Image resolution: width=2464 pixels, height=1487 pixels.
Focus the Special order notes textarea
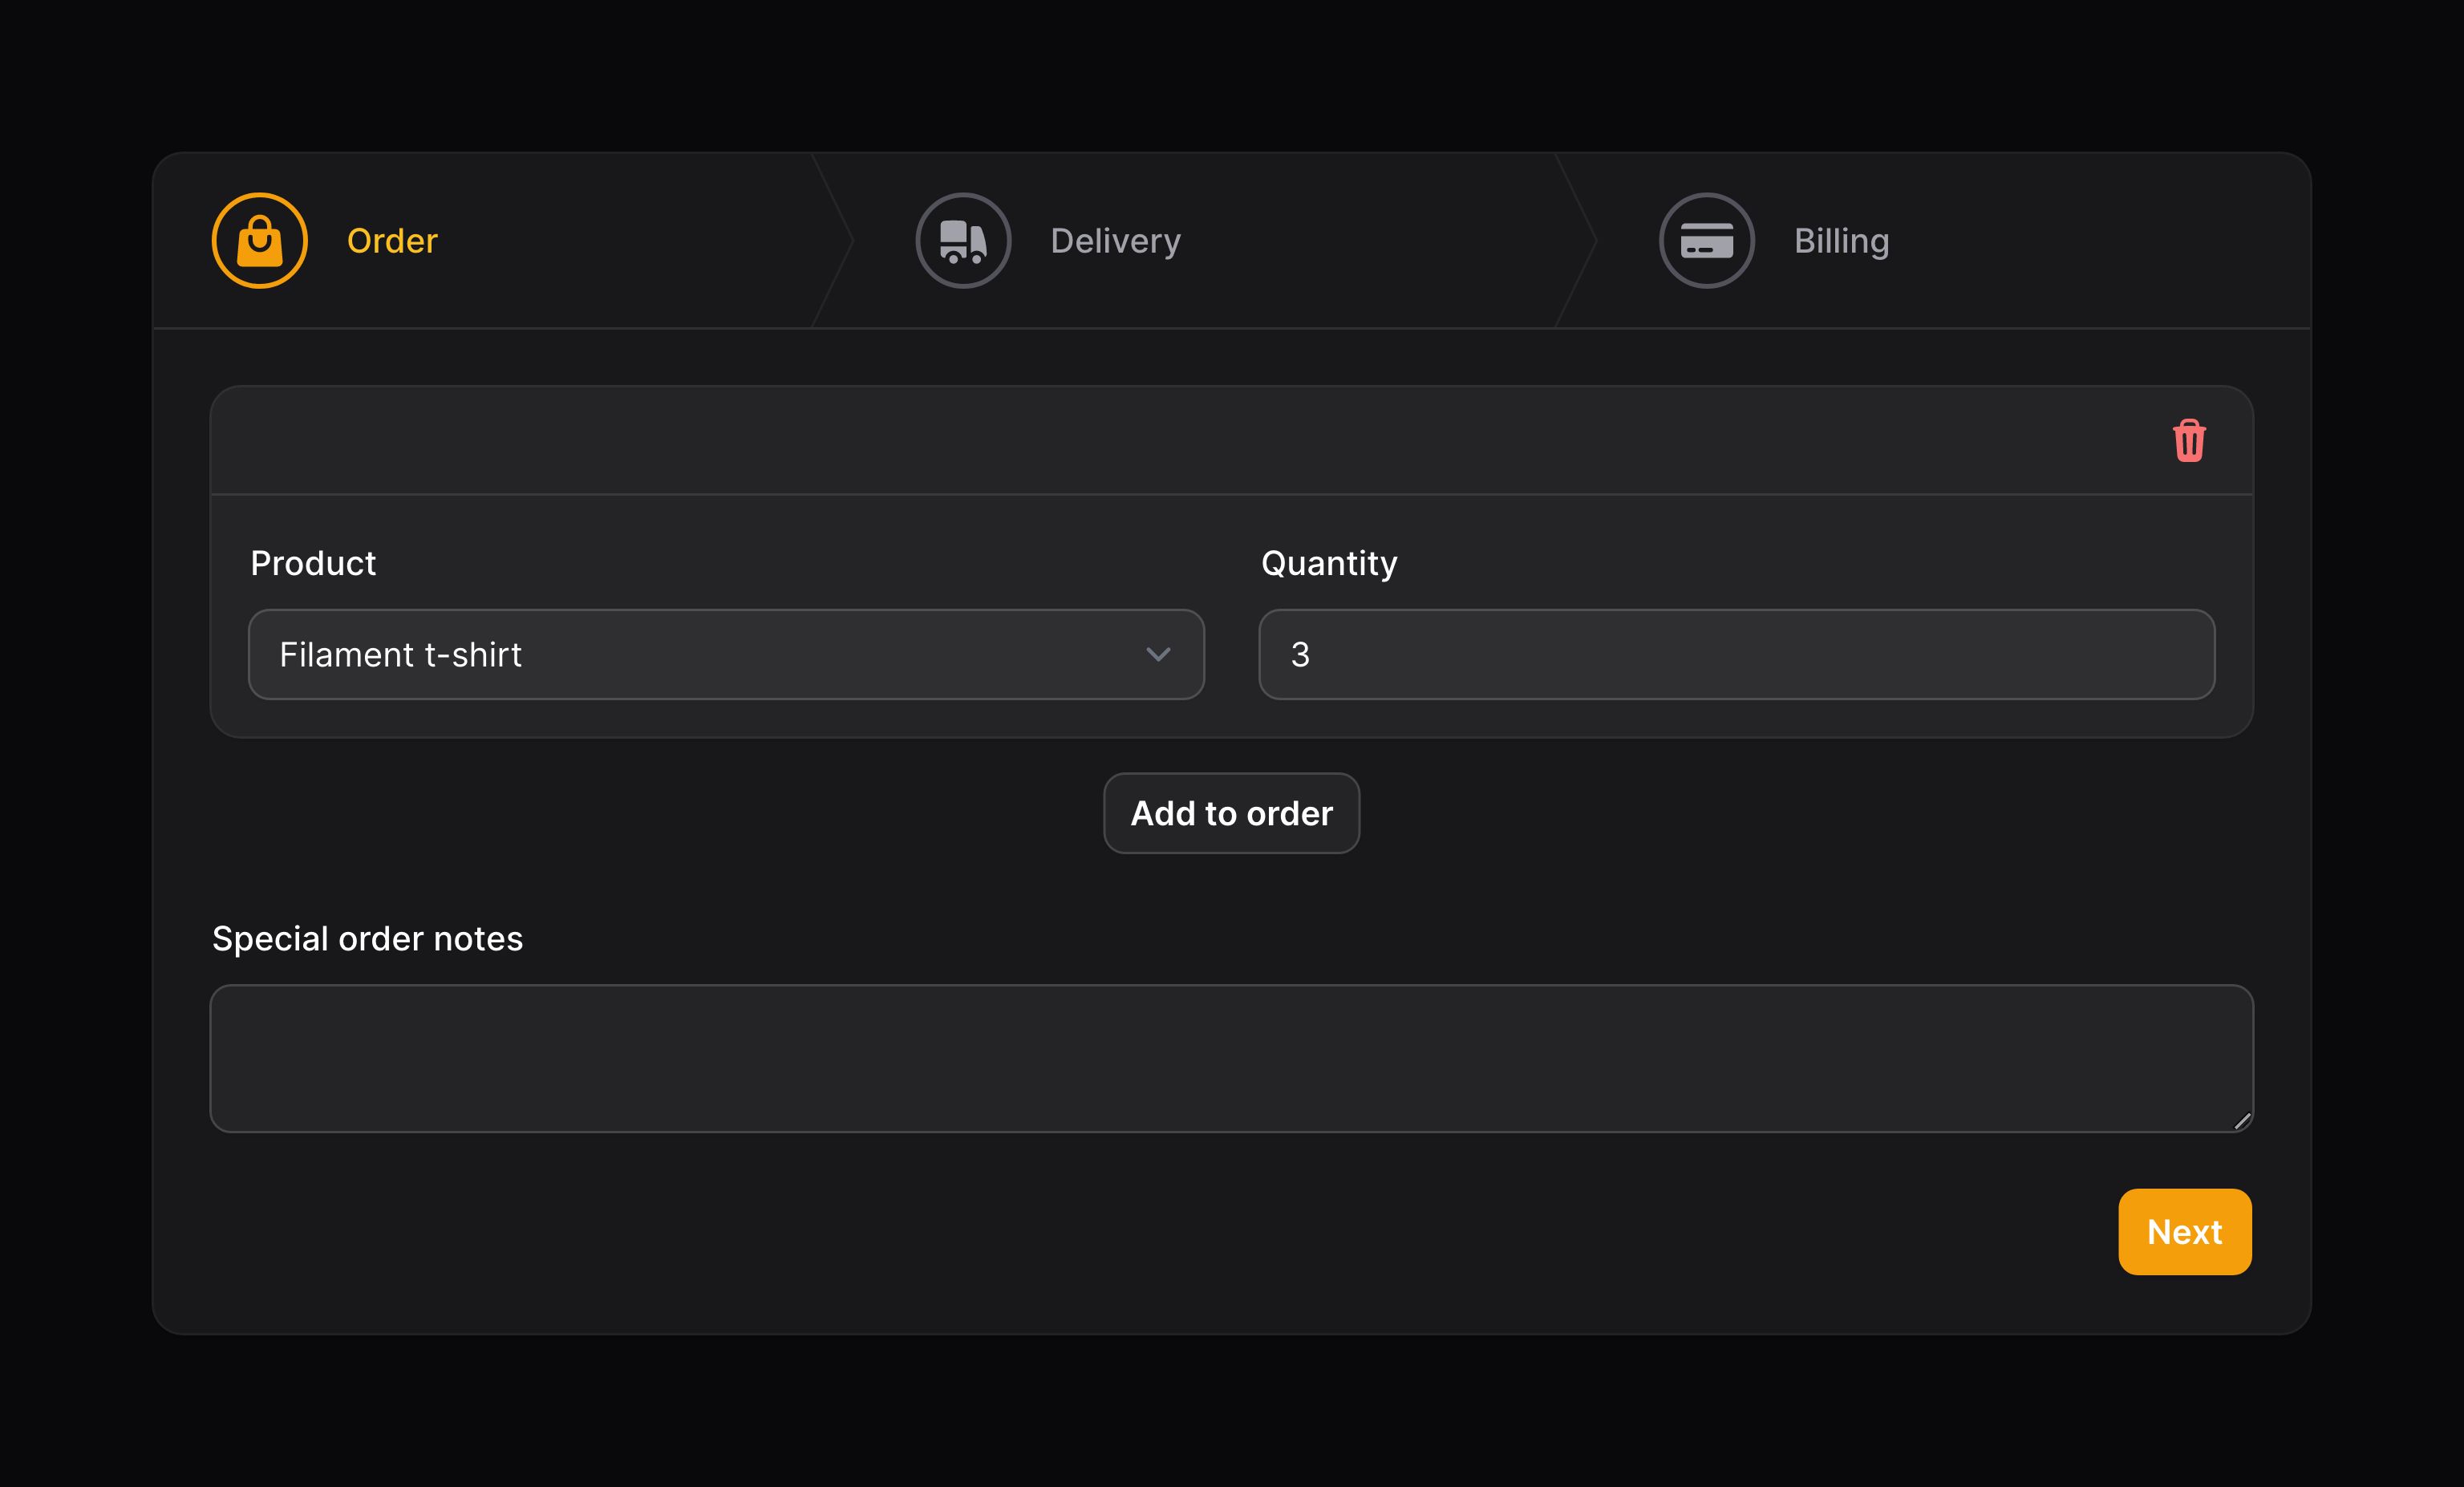coord(1231,1058)
